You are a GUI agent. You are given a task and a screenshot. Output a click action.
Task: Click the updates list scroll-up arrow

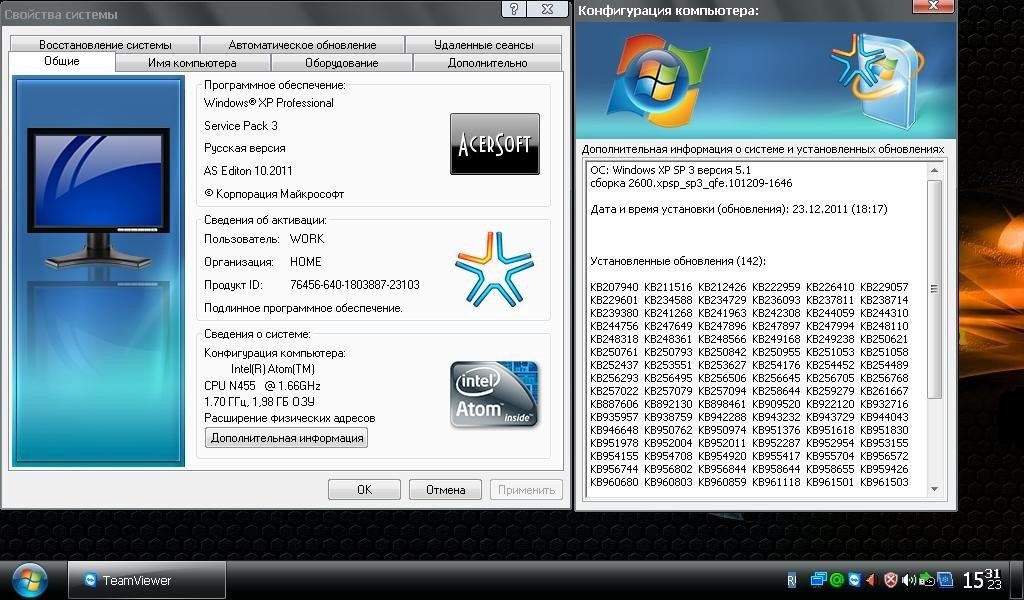(934, 170)
